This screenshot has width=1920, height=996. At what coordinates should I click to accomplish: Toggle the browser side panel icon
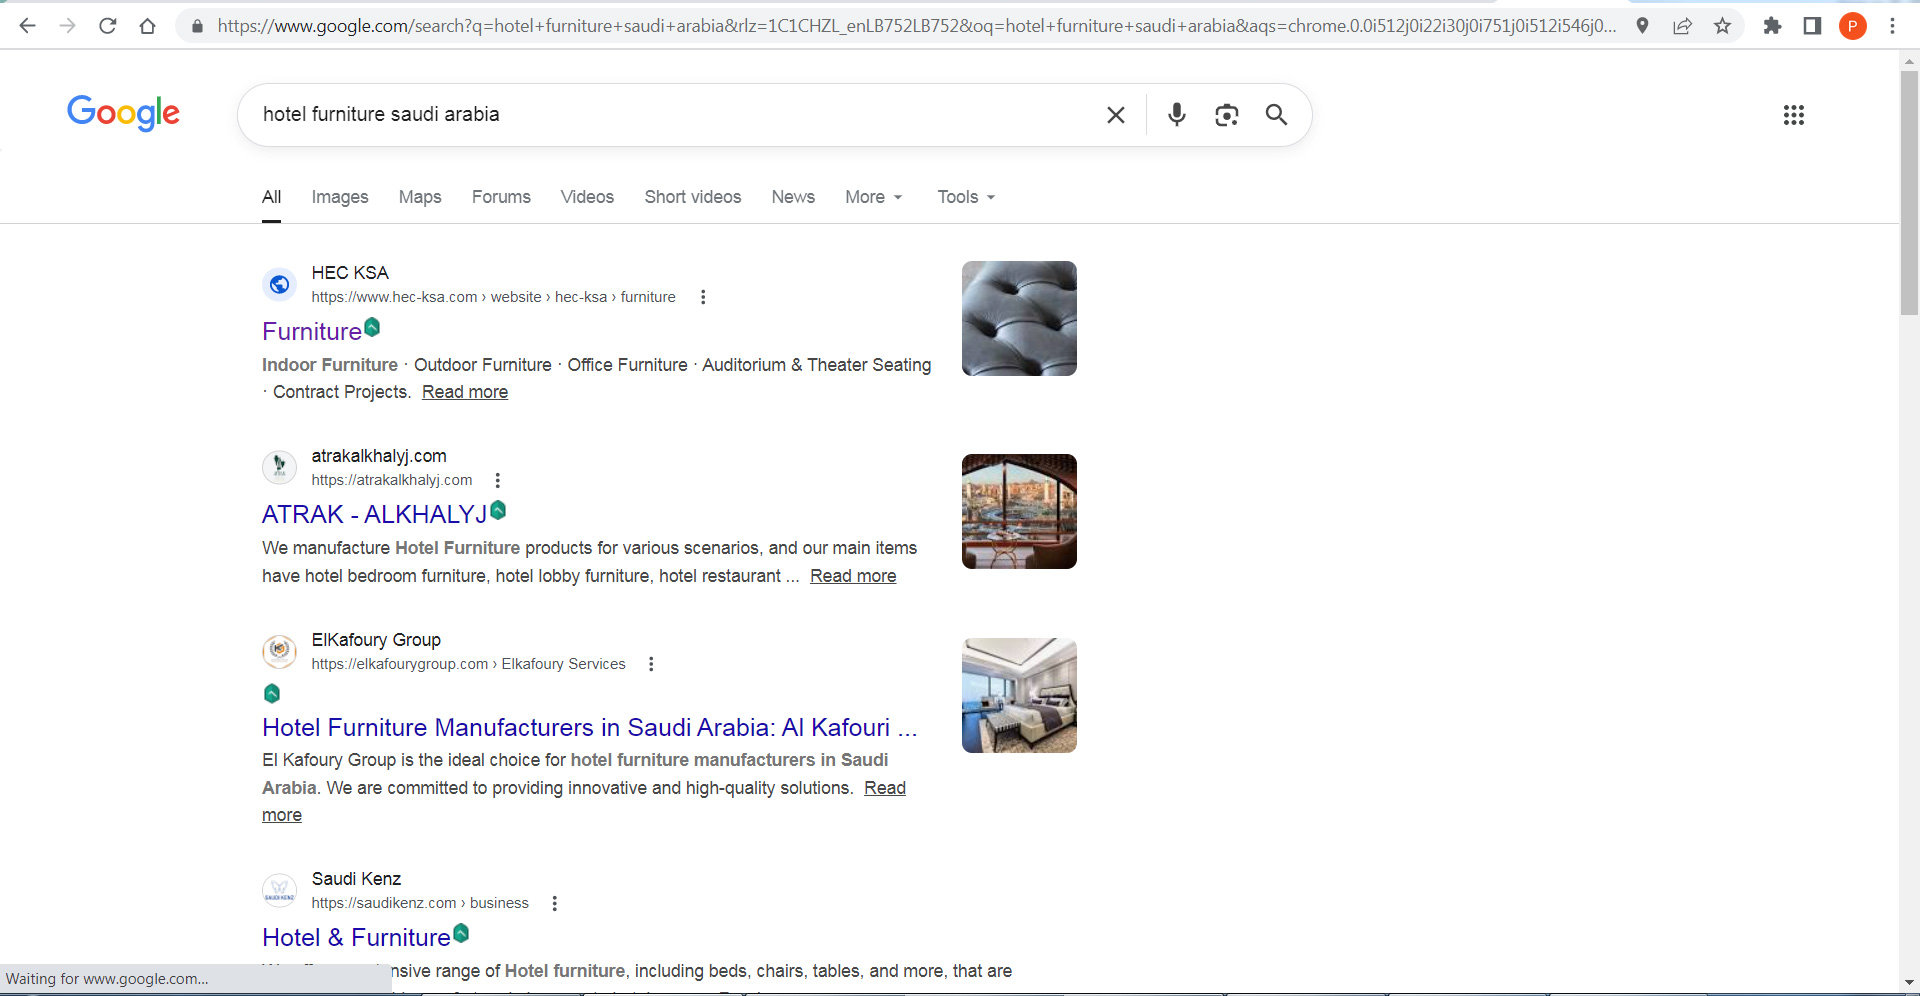[1812, 26]
